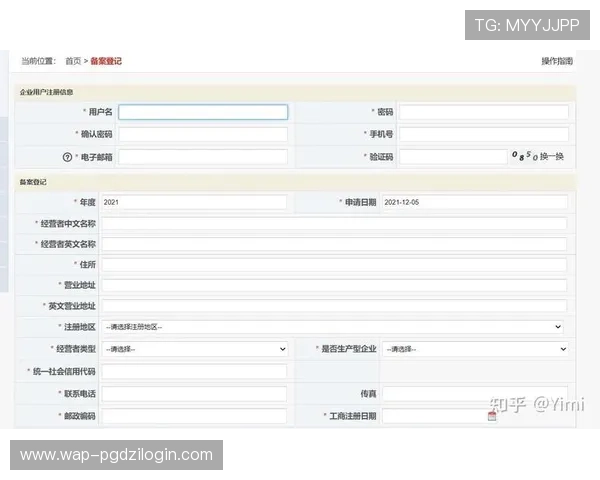Viewport: 600px width, 480px height.
Task: Click the 统一社会信用代码 input field
Action: click(194, 371)
